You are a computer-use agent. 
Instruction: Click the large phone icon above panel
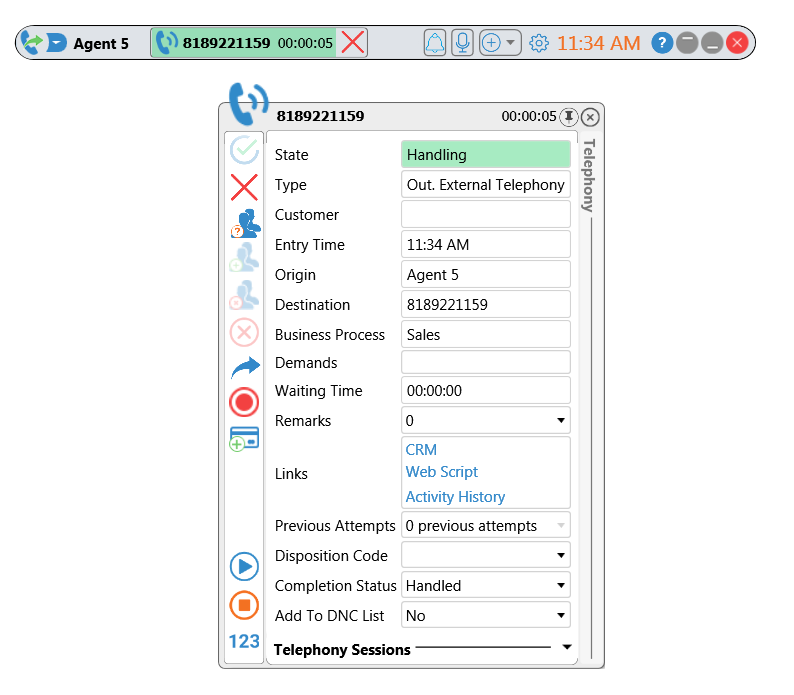coord(248,104)
